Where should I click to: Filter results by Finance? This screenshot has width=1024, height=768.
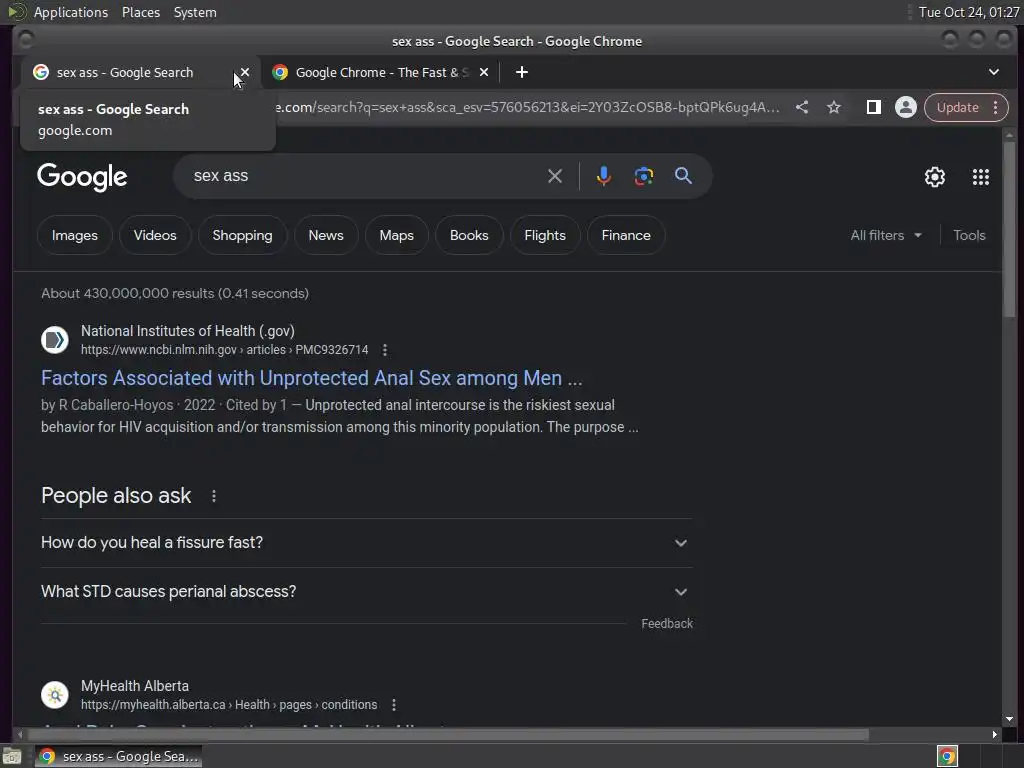tap(626, 235)
